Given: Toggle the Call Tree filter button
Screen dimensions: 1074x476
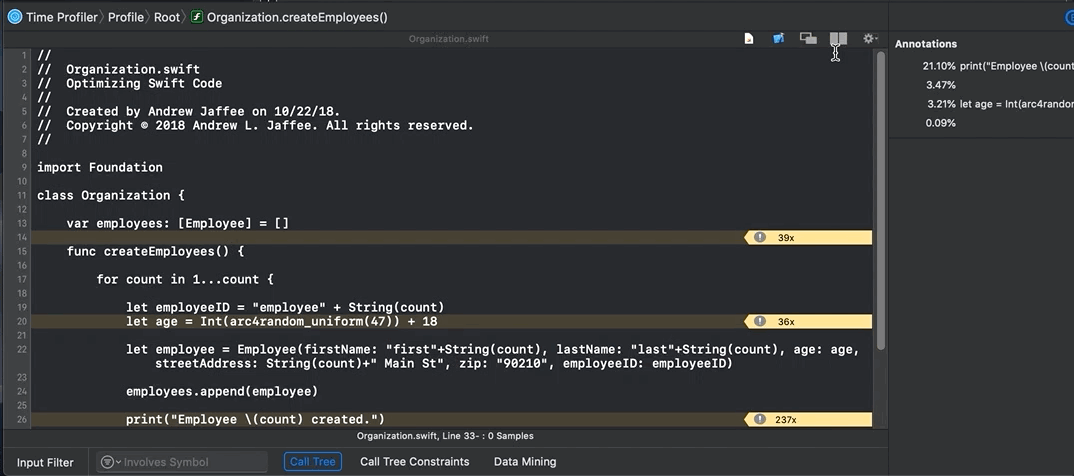Looking at the screenshot, I should point(312,462).
